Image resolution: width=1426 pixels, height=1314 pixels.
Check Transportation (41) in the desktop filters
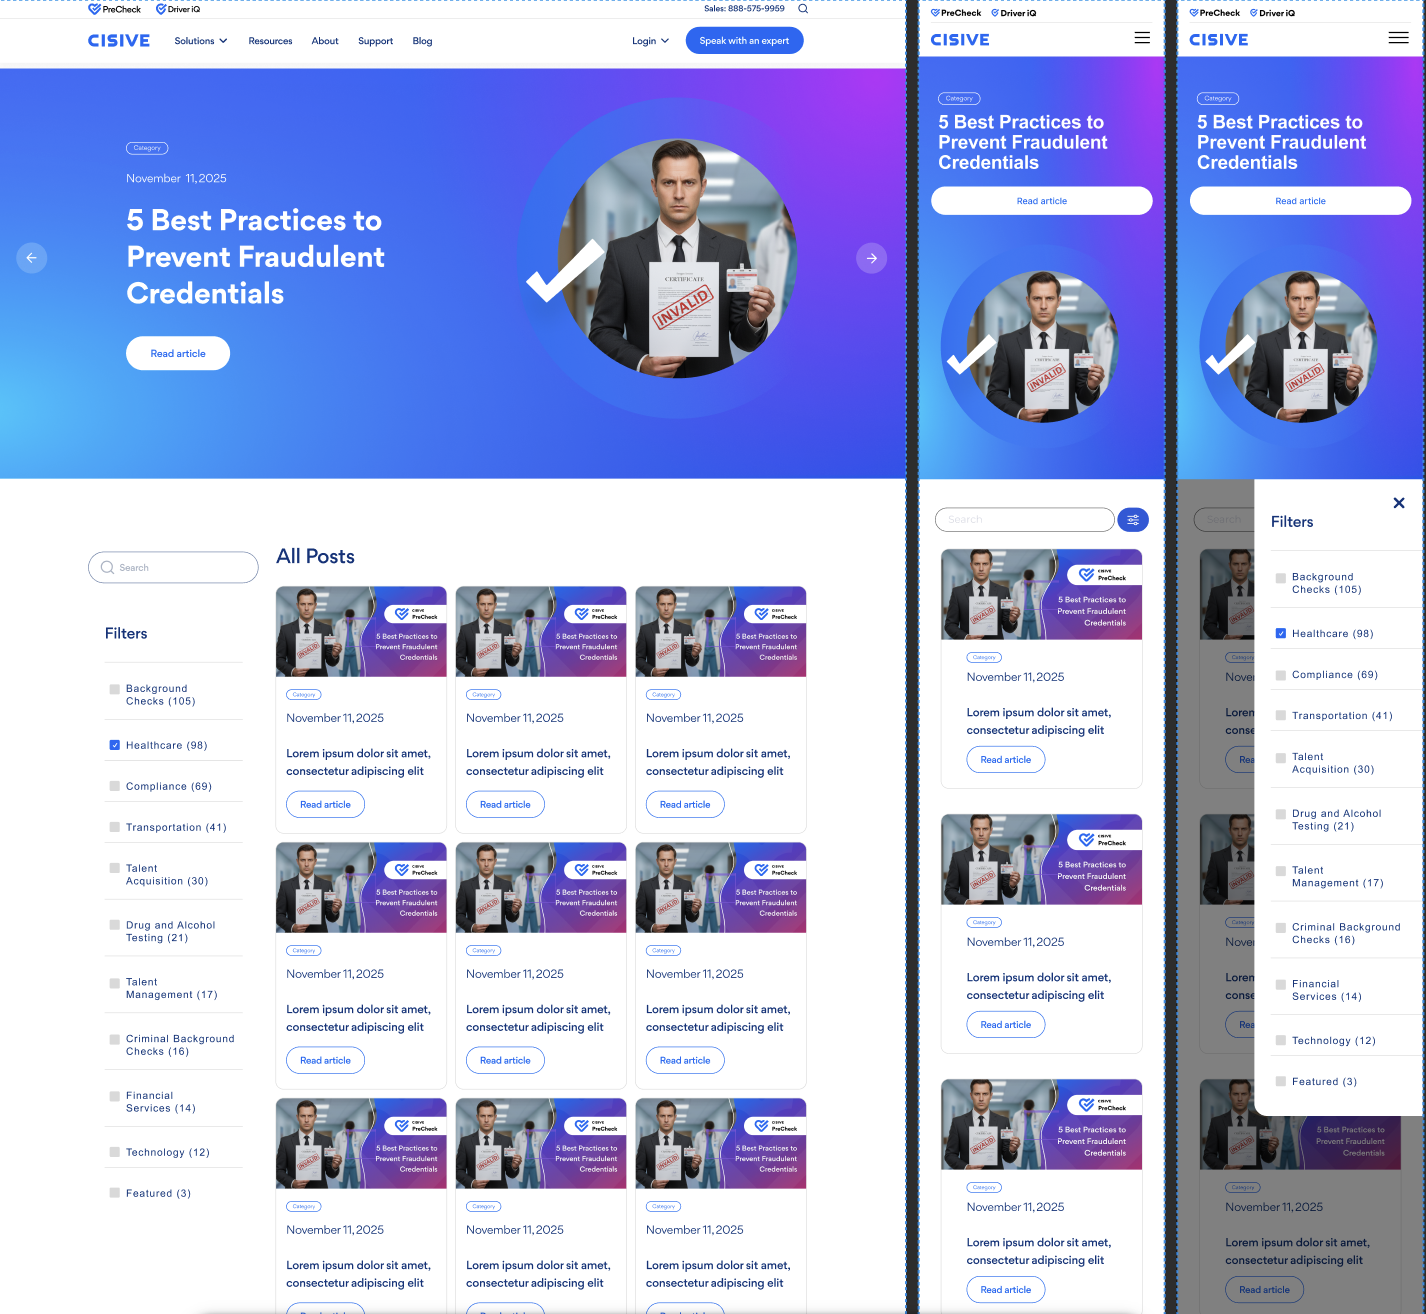115,827
